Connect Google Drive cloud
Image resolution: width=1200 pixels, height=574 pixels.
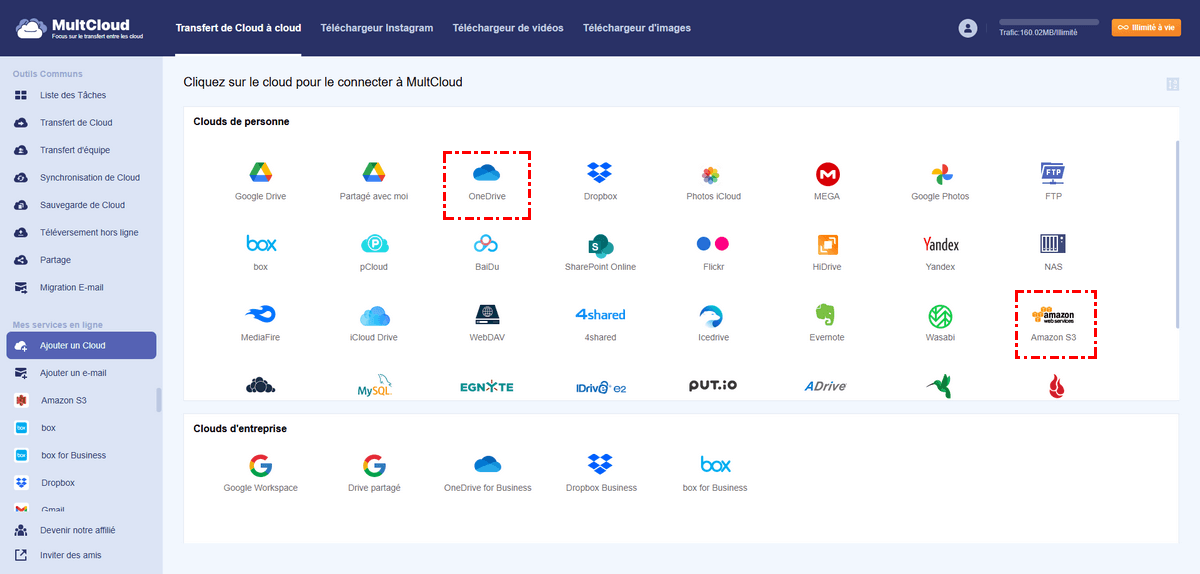pos(260,182)
